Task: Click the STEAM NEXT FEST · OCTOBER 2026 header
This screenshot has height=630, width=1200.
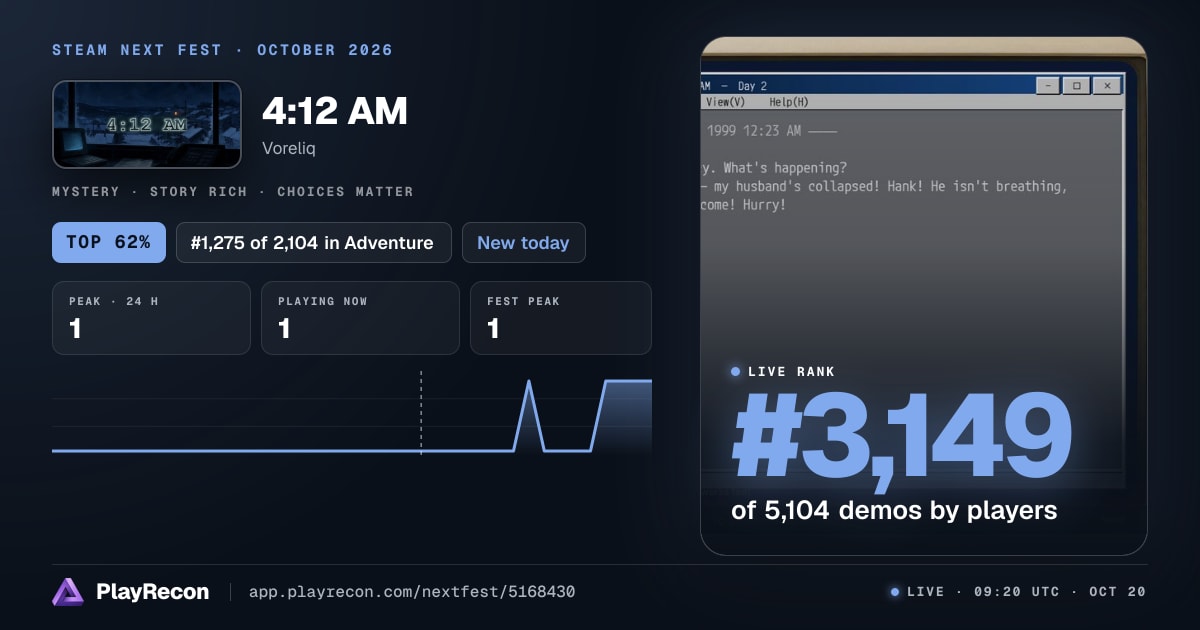Action: click(222, 50)
